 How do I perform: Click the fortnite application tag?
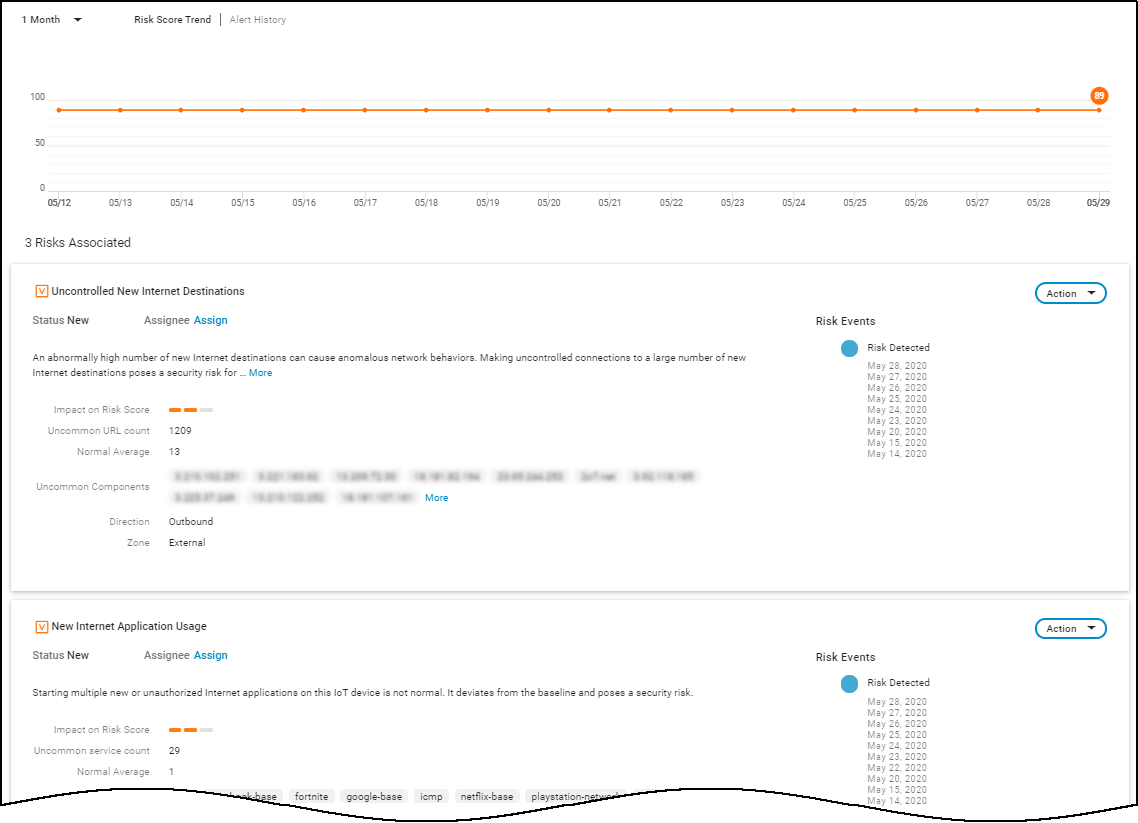(311, 797)
